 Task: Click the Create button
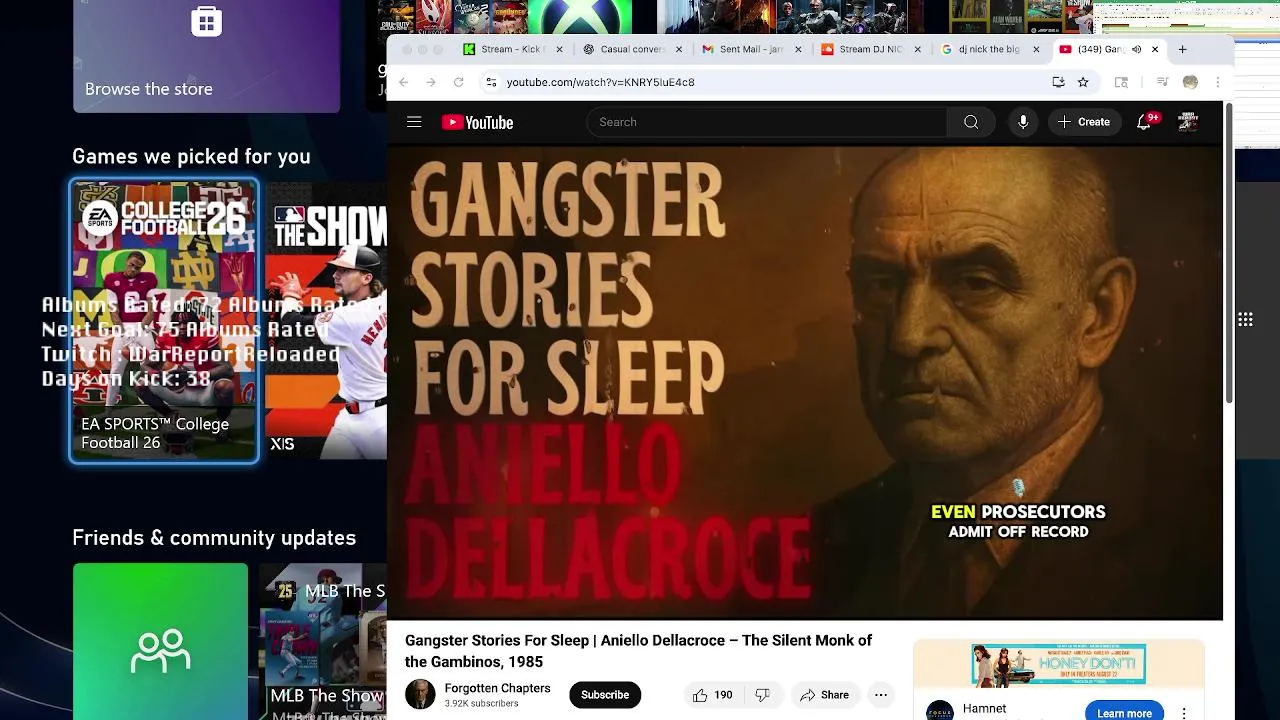tap(1084, 122)
